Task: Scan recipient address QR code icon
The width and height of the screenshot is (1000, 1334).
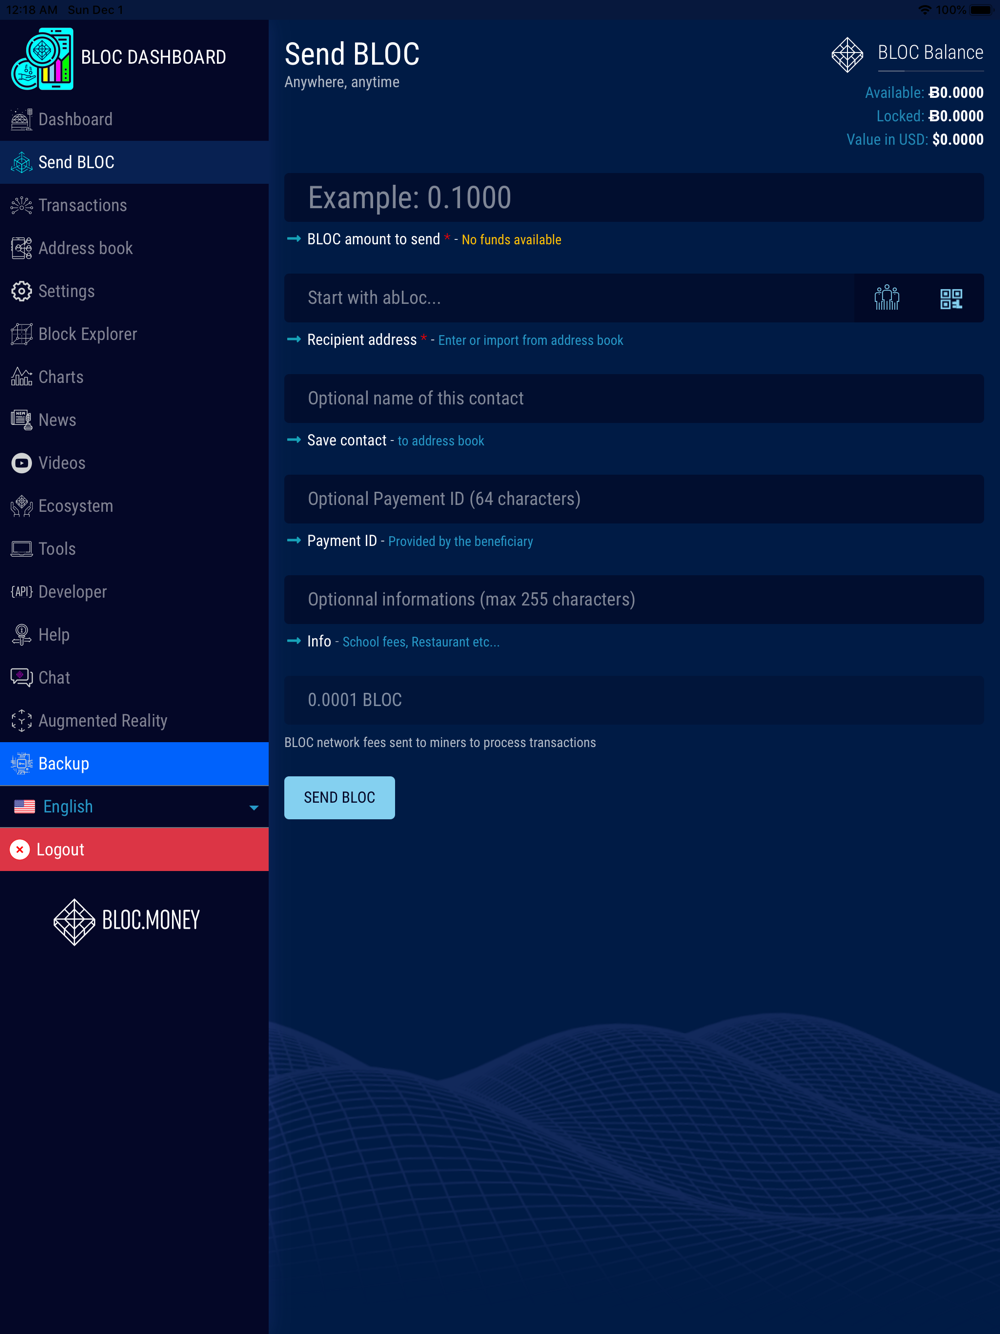Action: pyautogui.click(x=951, y=298)
